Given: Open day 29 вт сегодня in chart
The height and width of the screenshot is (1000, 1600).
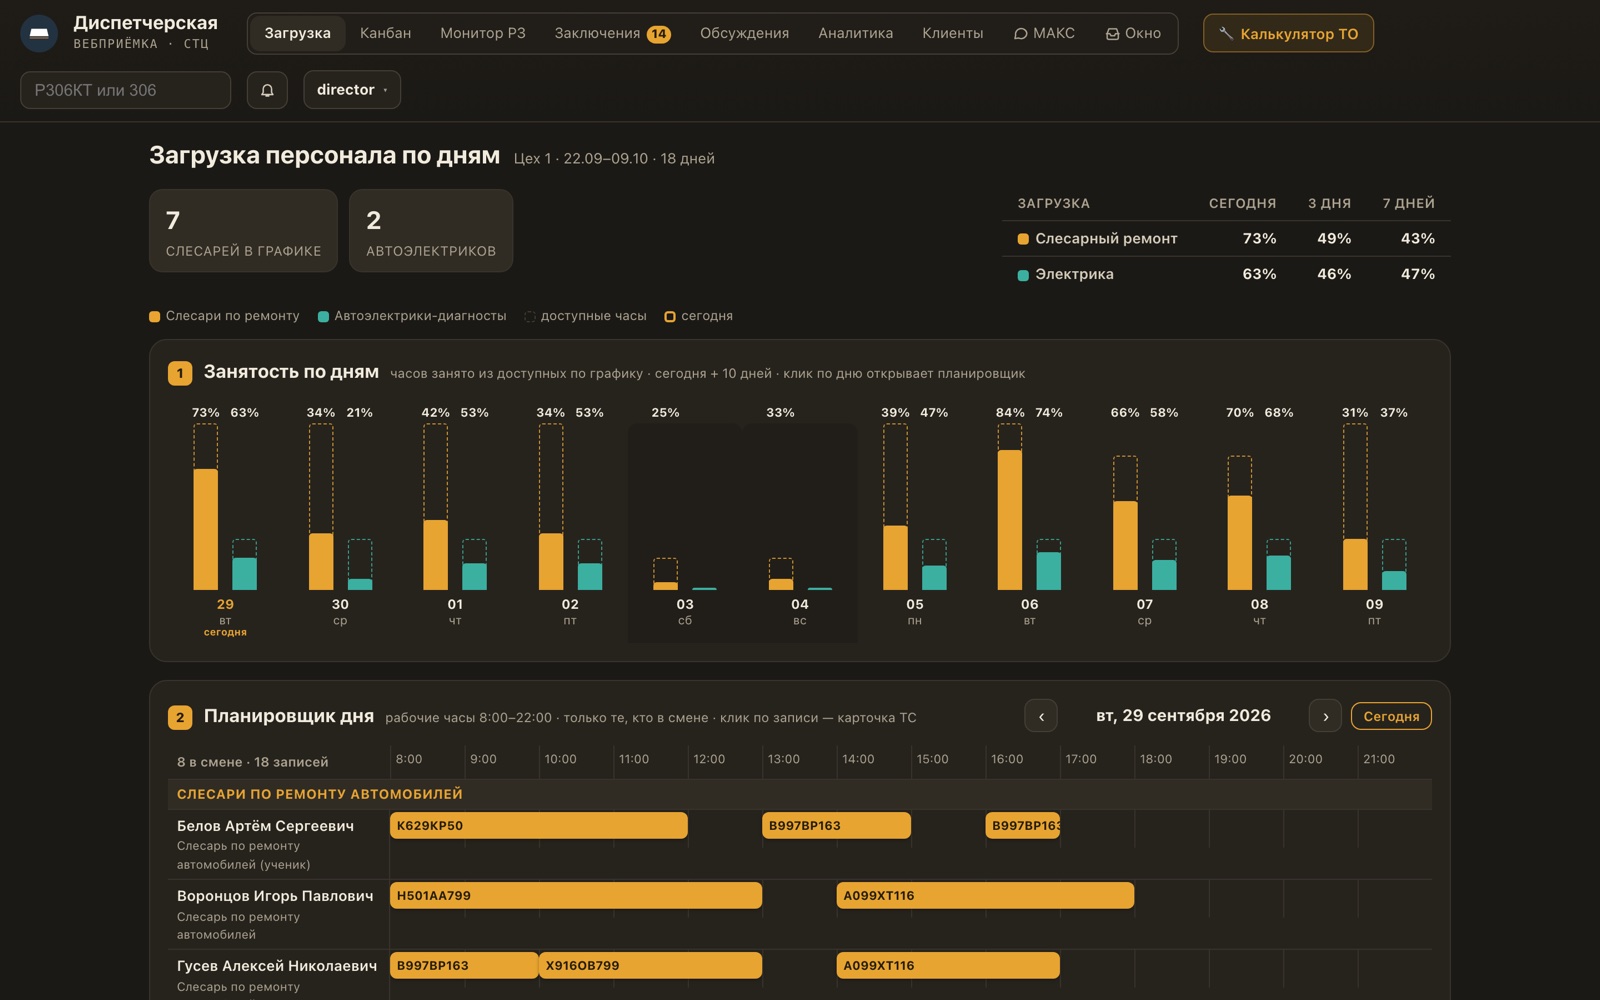Looking at the screenshot, I should coord(225,520).
